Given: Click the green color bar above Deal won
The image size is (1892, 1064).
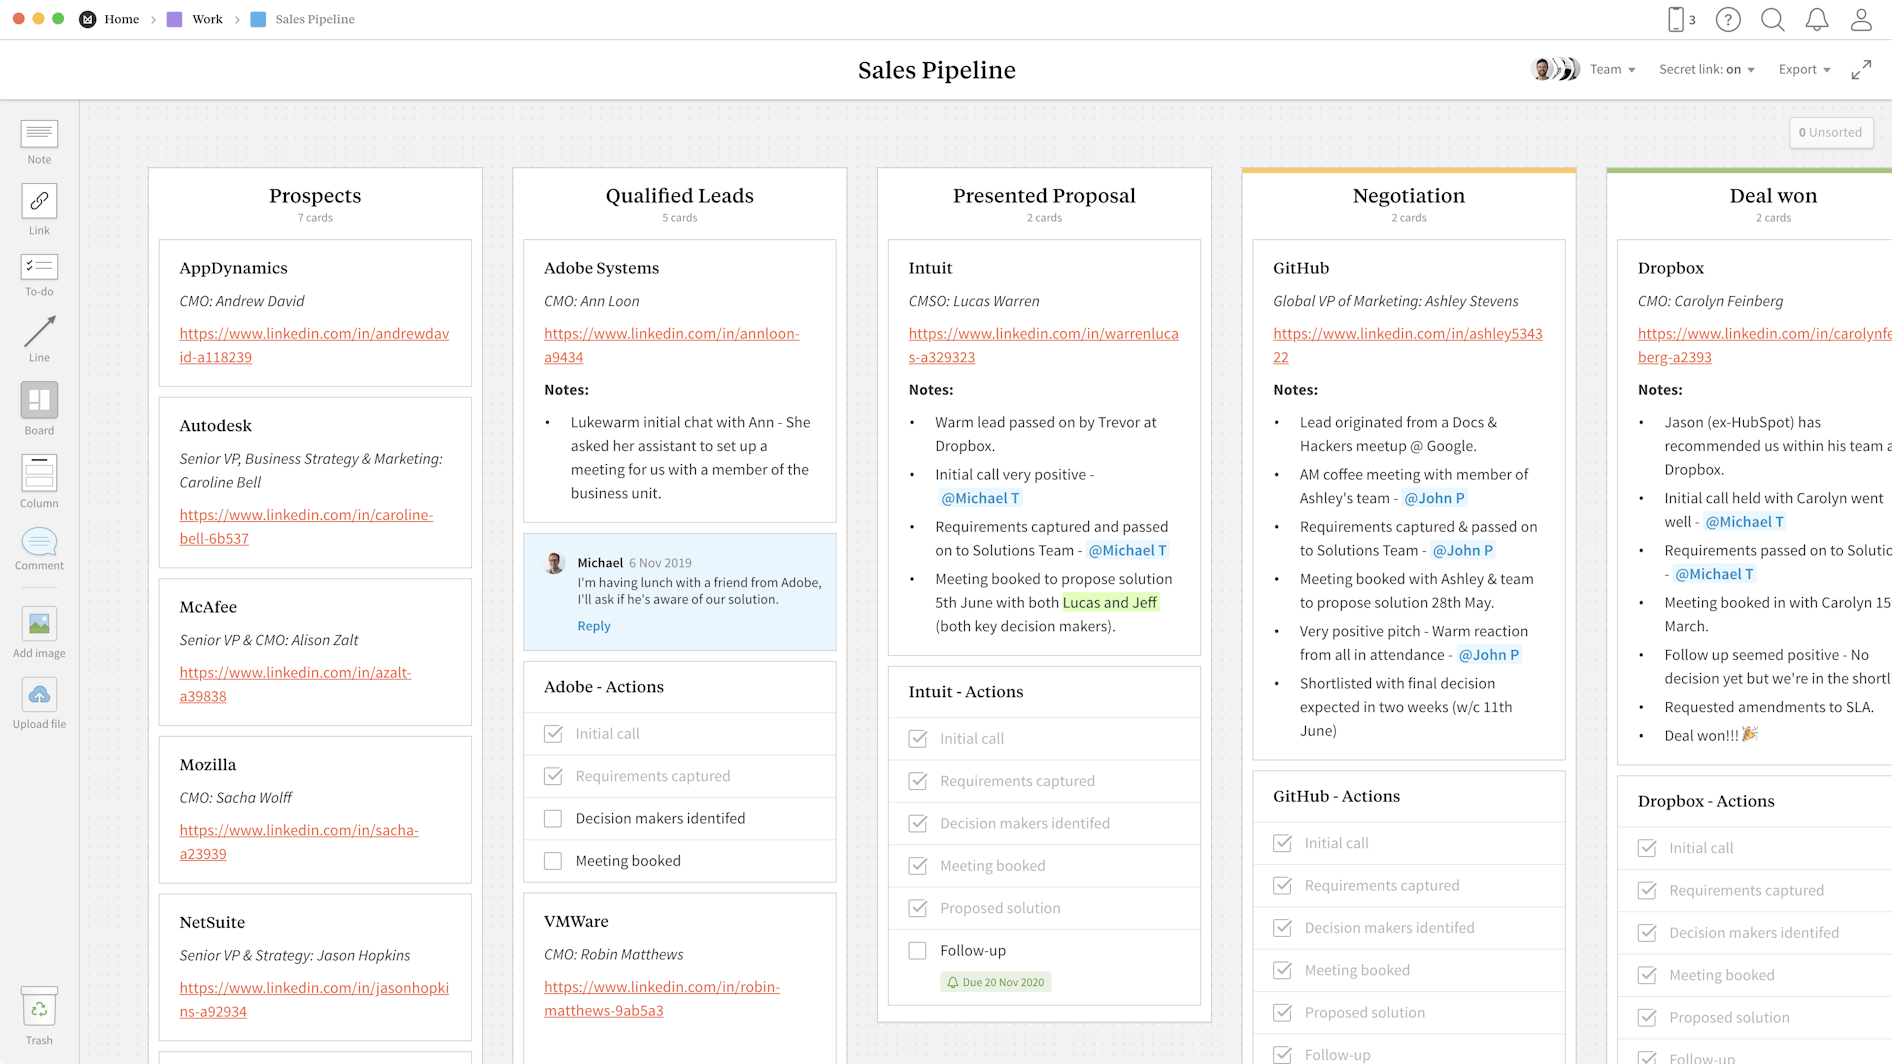Looking at the screenshot, I should (x=1749, y=170).
